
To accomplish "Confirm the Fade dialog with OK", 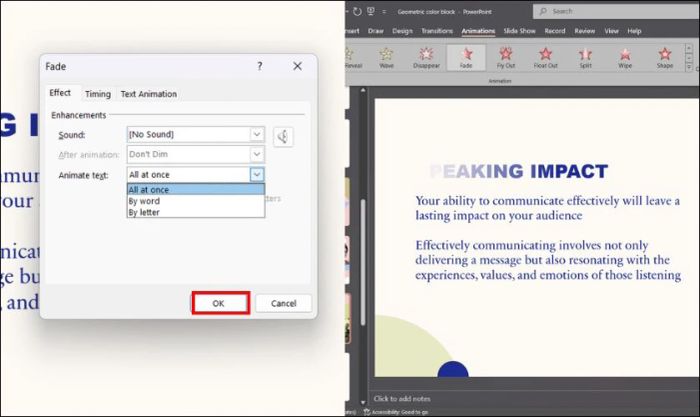I will [221, 303].
